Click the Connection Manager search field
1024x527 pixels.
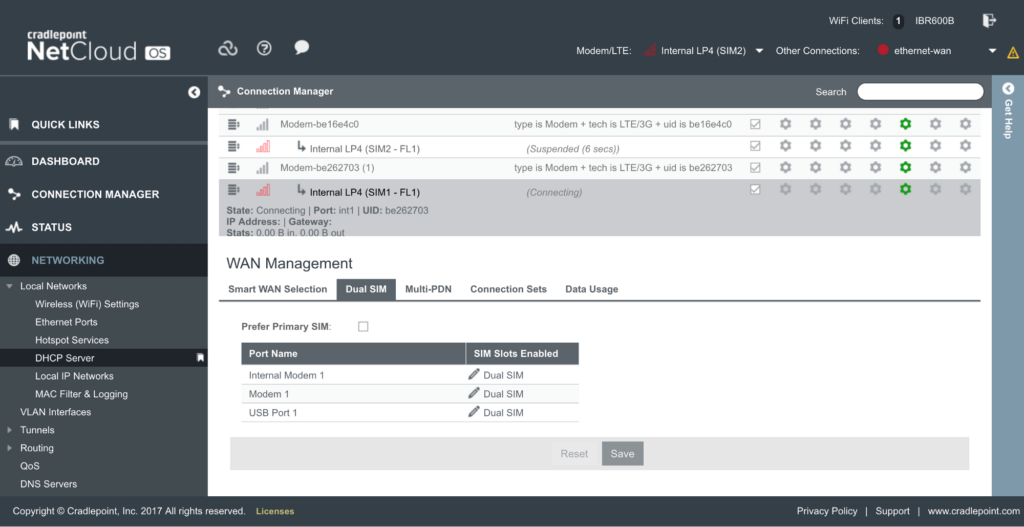click(x=920, y=92)
